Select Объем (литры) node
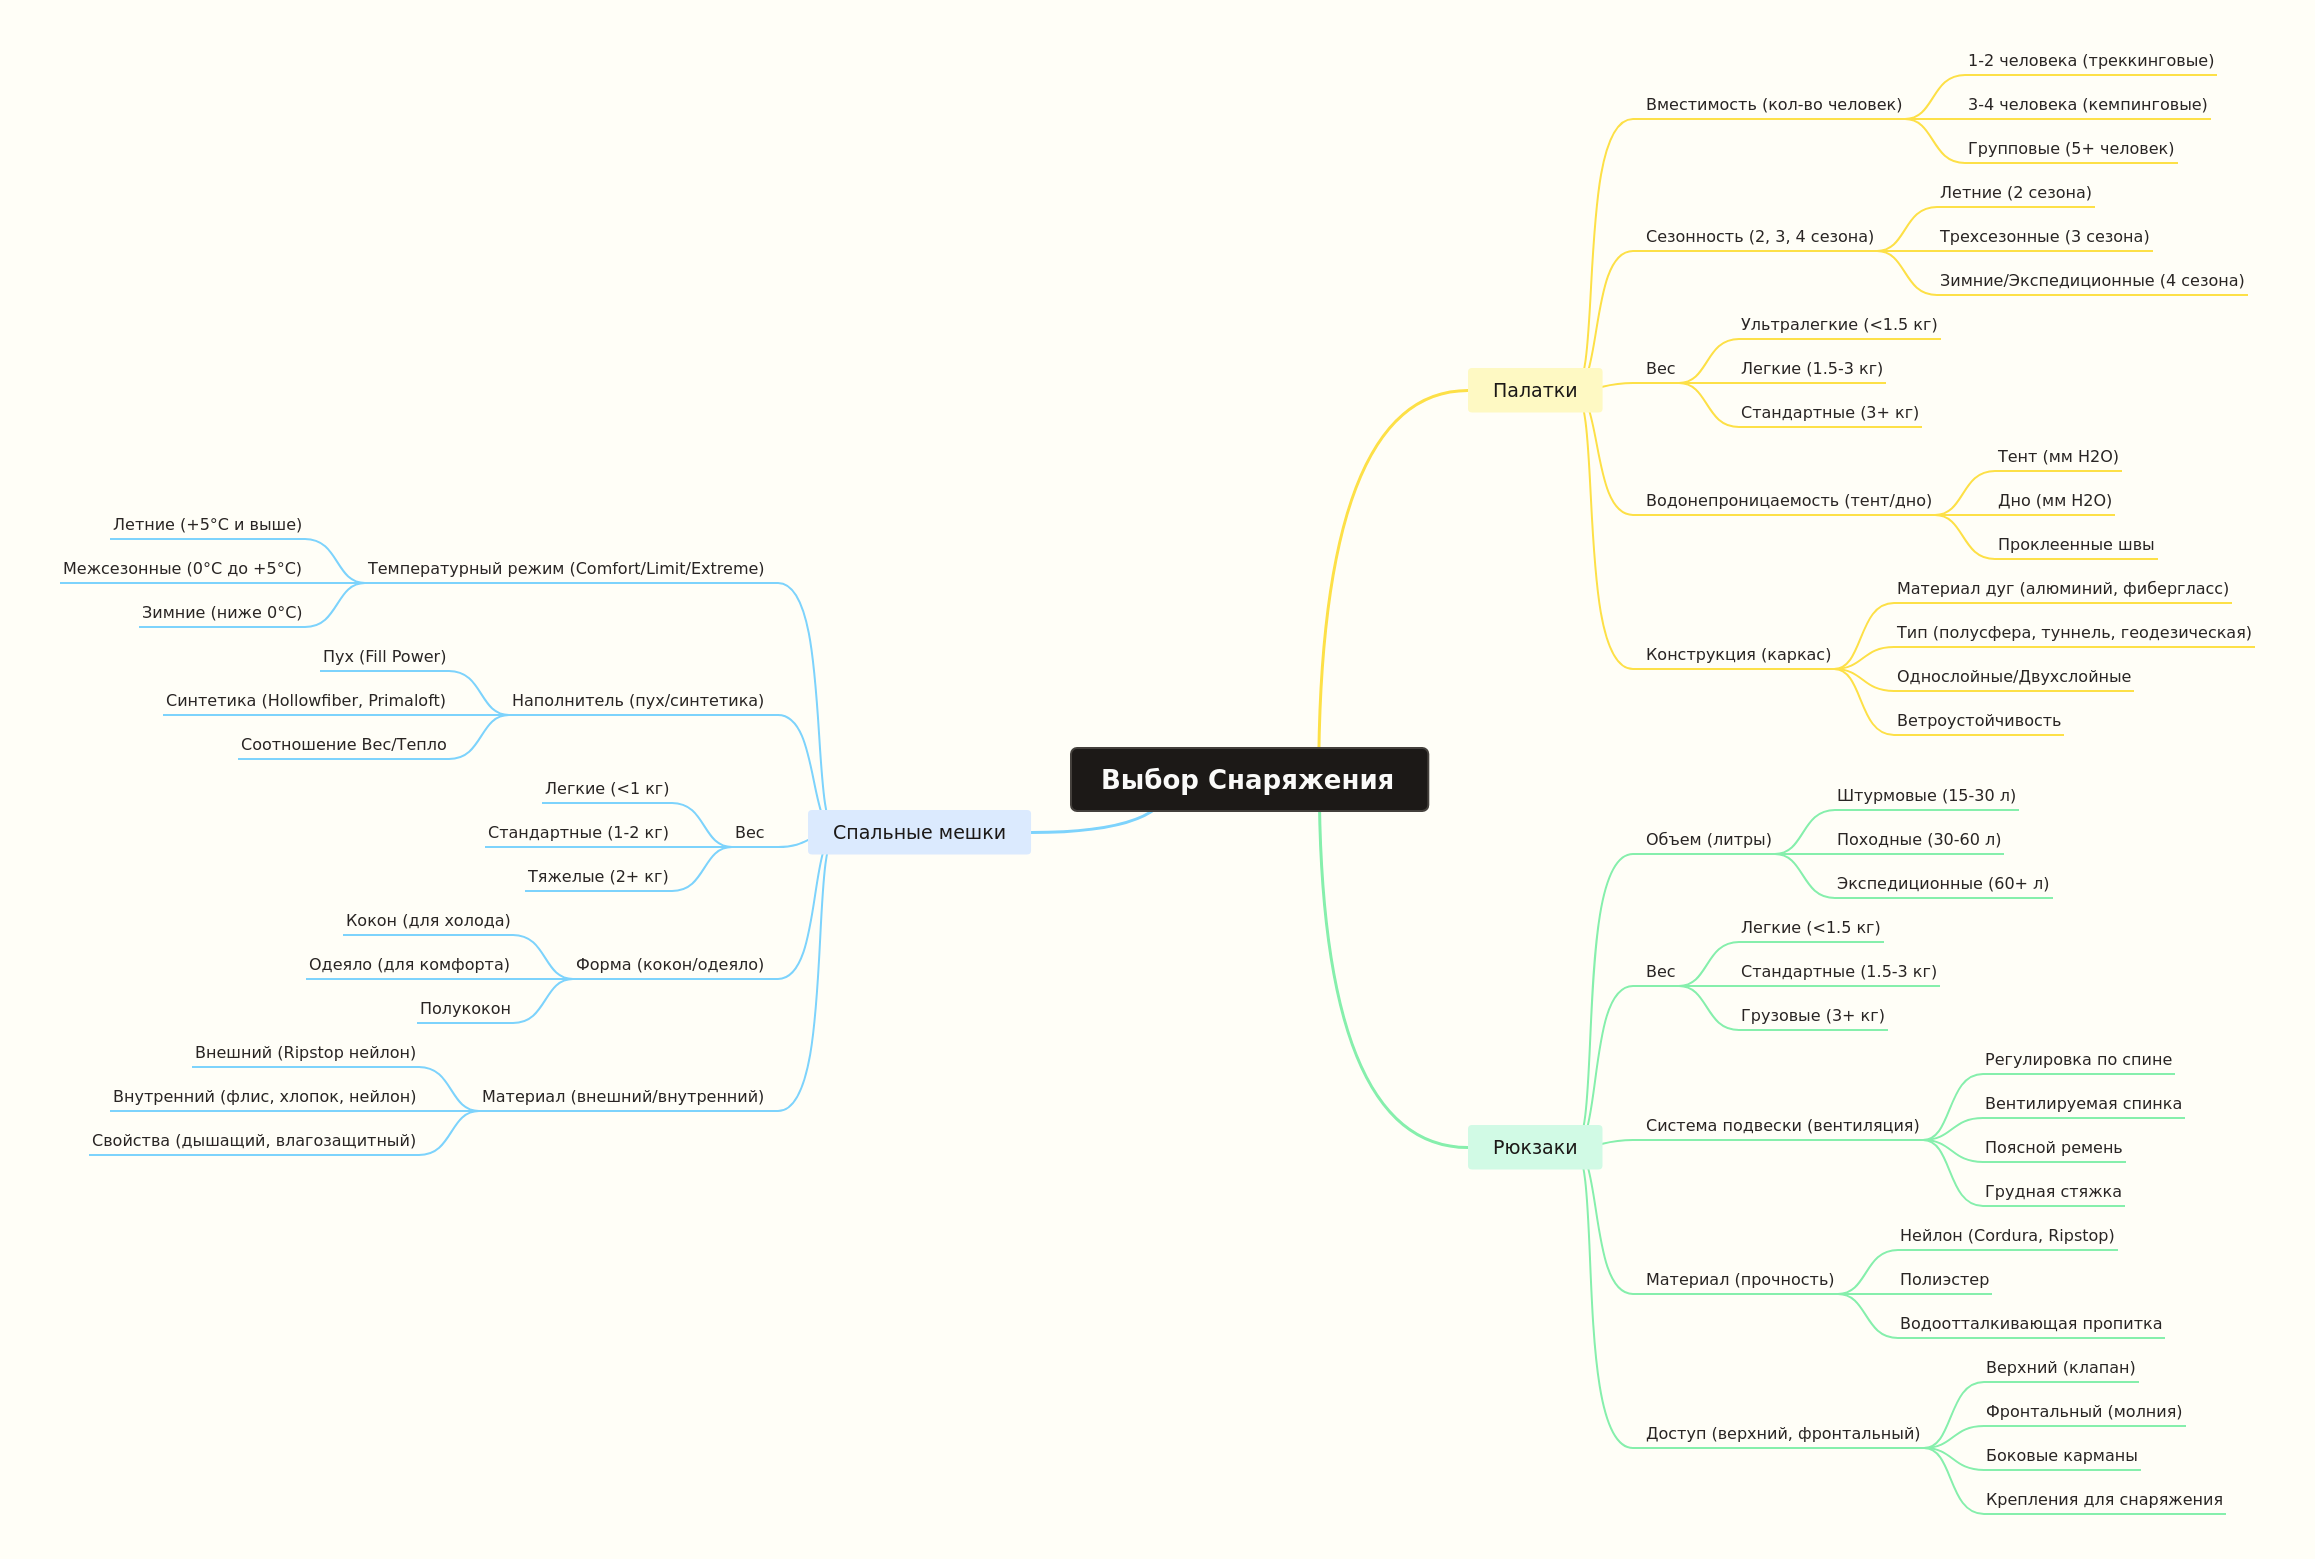 click(x=1708, y=840)
